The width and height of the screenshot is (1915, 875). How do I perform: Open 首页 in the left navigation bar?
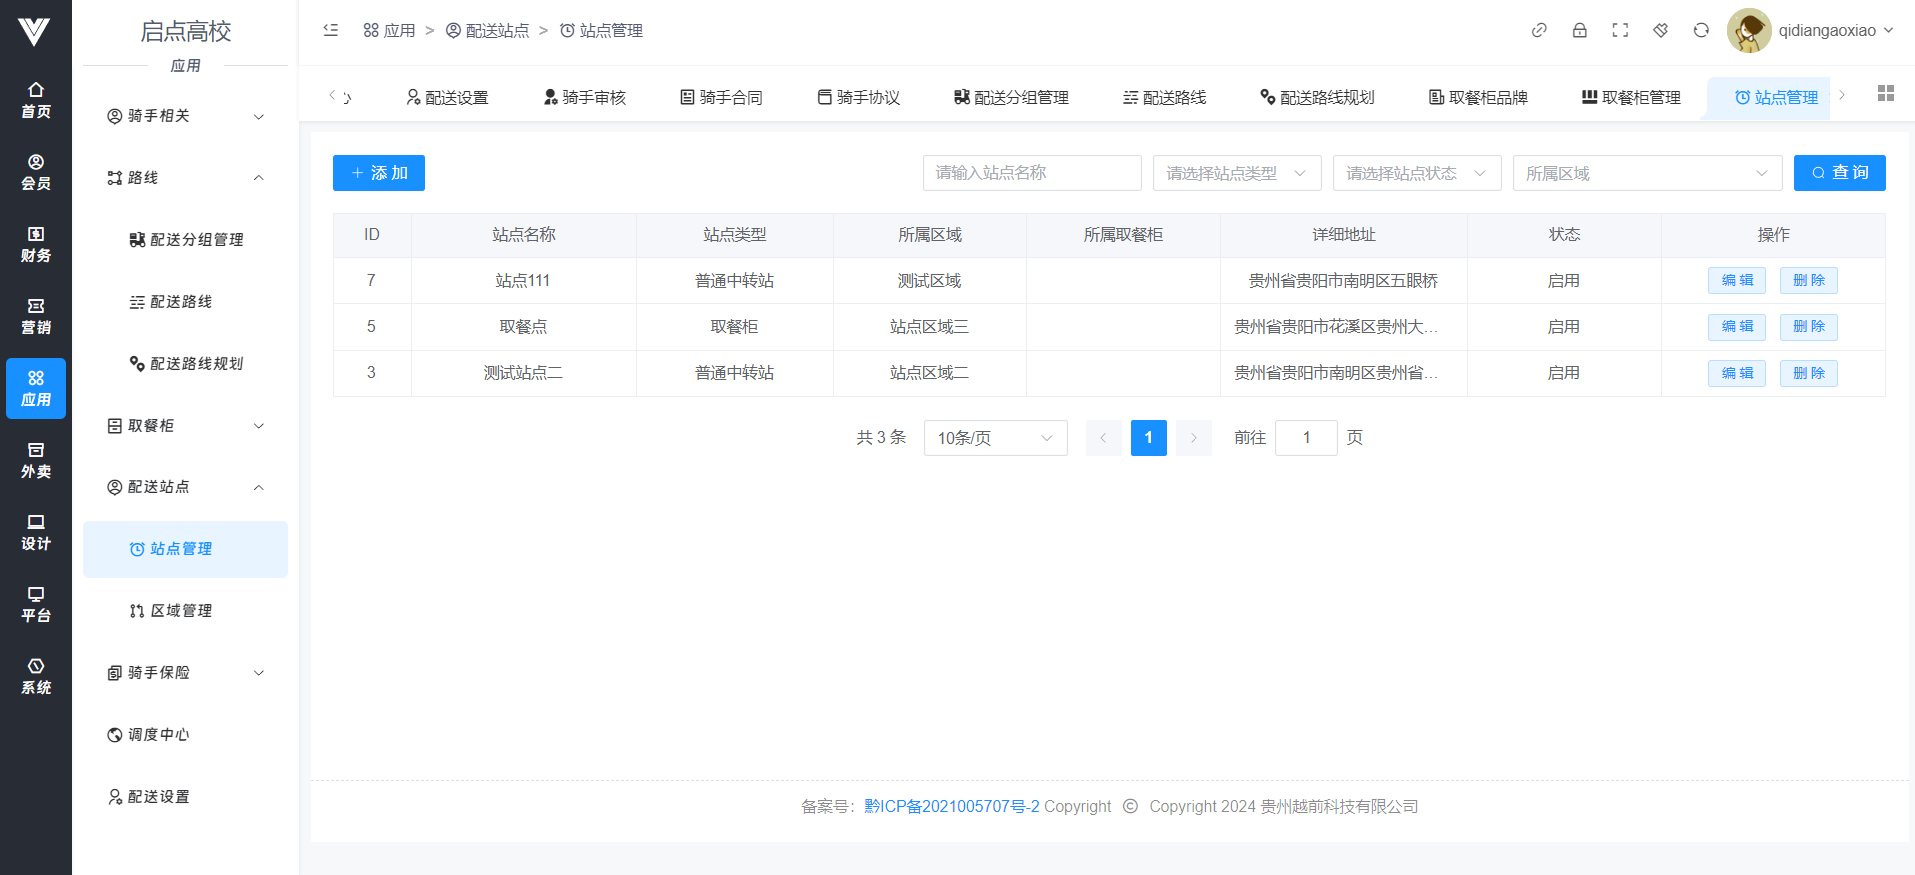tap(36, 100)
